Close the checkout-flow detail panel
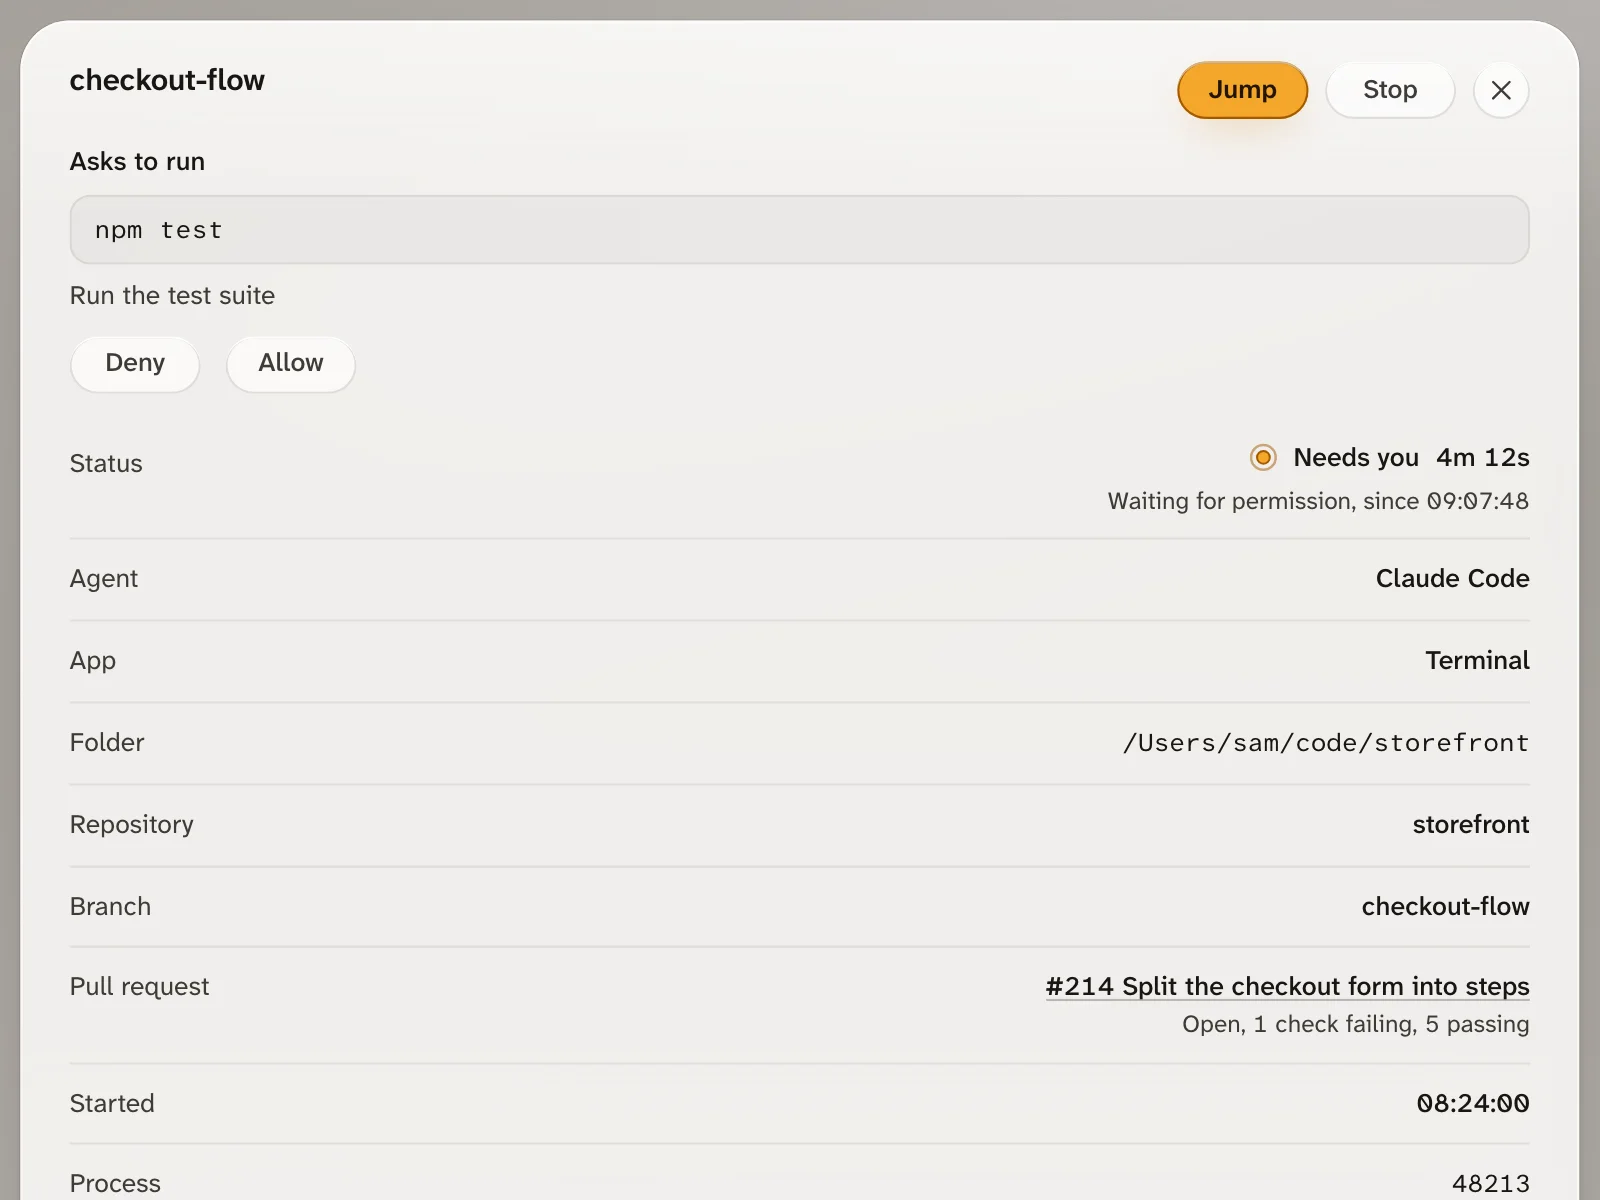Viewport: 1600px width, 1200px height. (x=1501, y=90)
